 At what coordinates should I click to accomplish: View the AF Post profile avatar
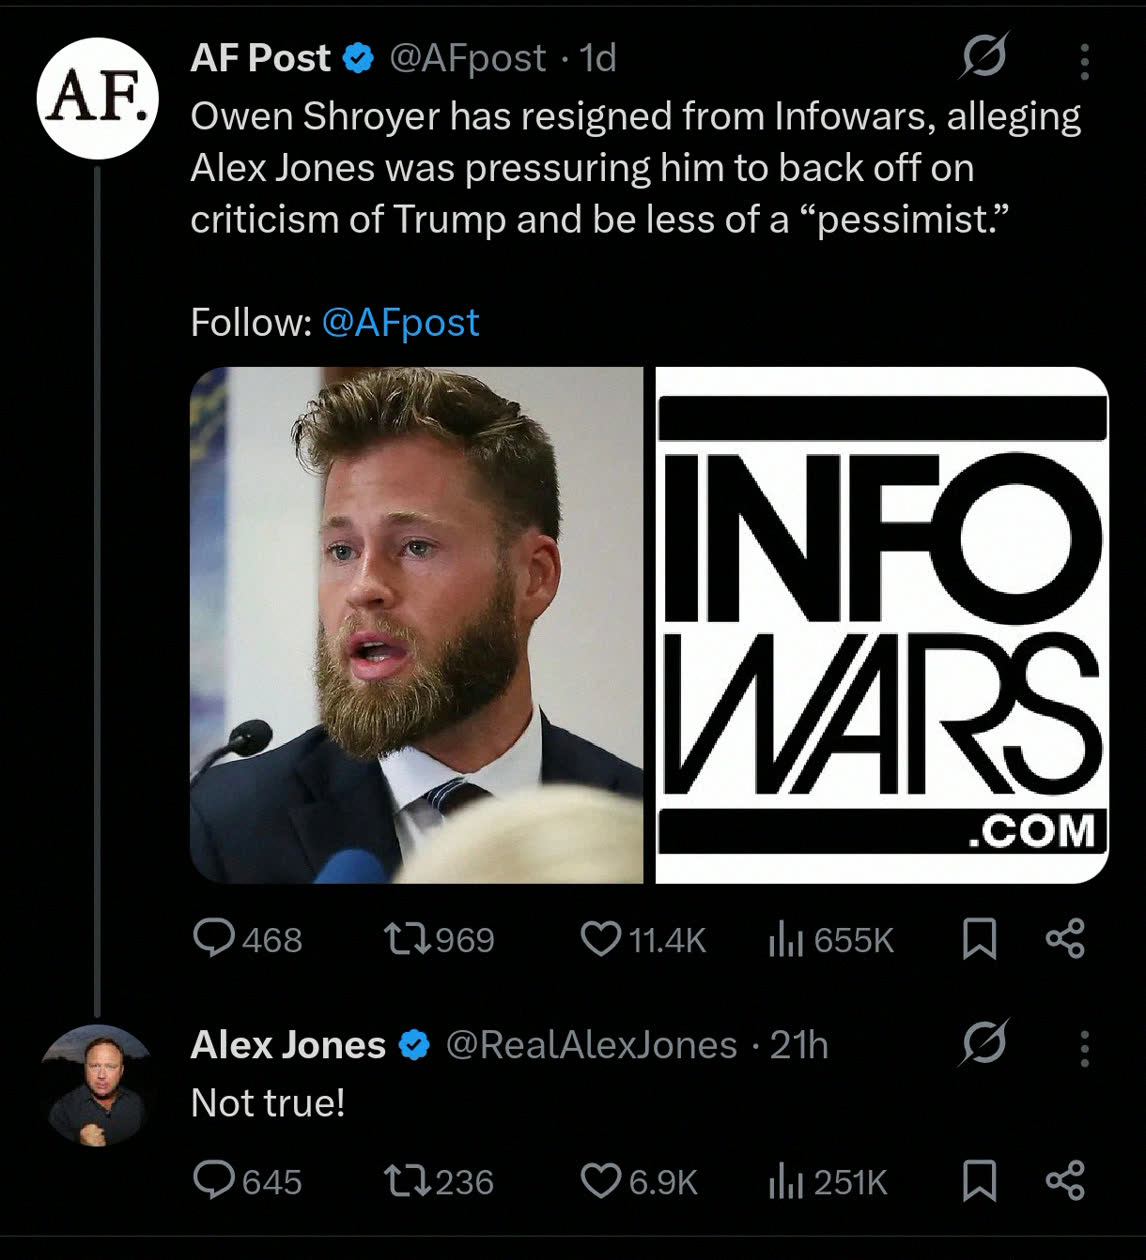click(x=97, y=98)
